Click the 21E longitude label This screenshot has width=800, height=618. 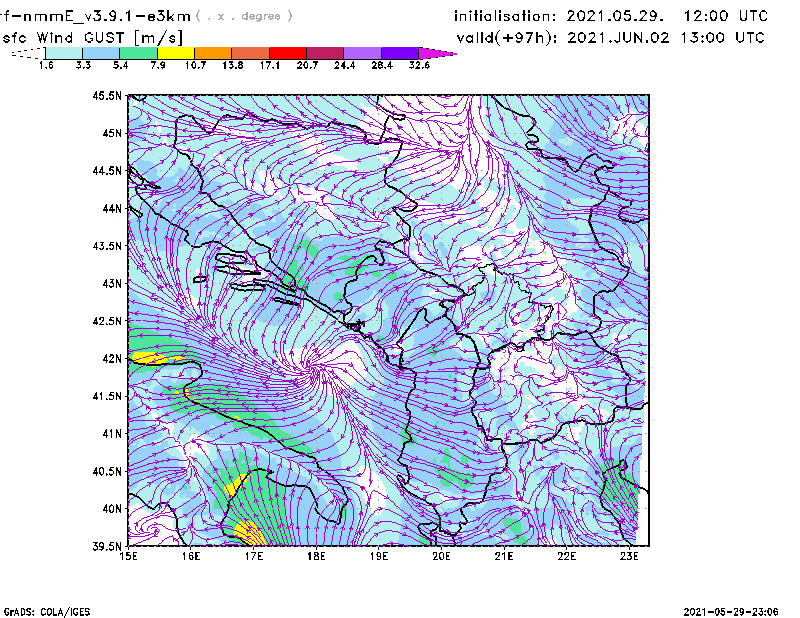pyautogui.click(x=504, y=556)
